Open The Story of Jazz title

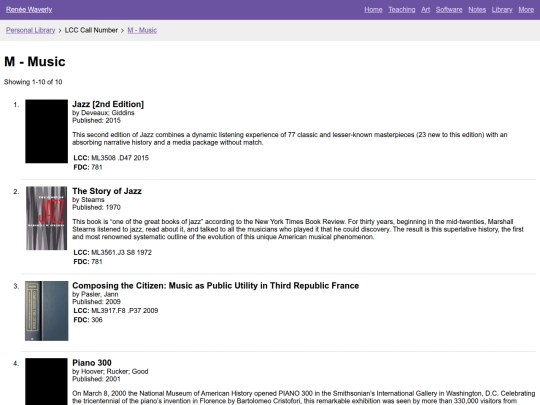click(x=107, y=191)
